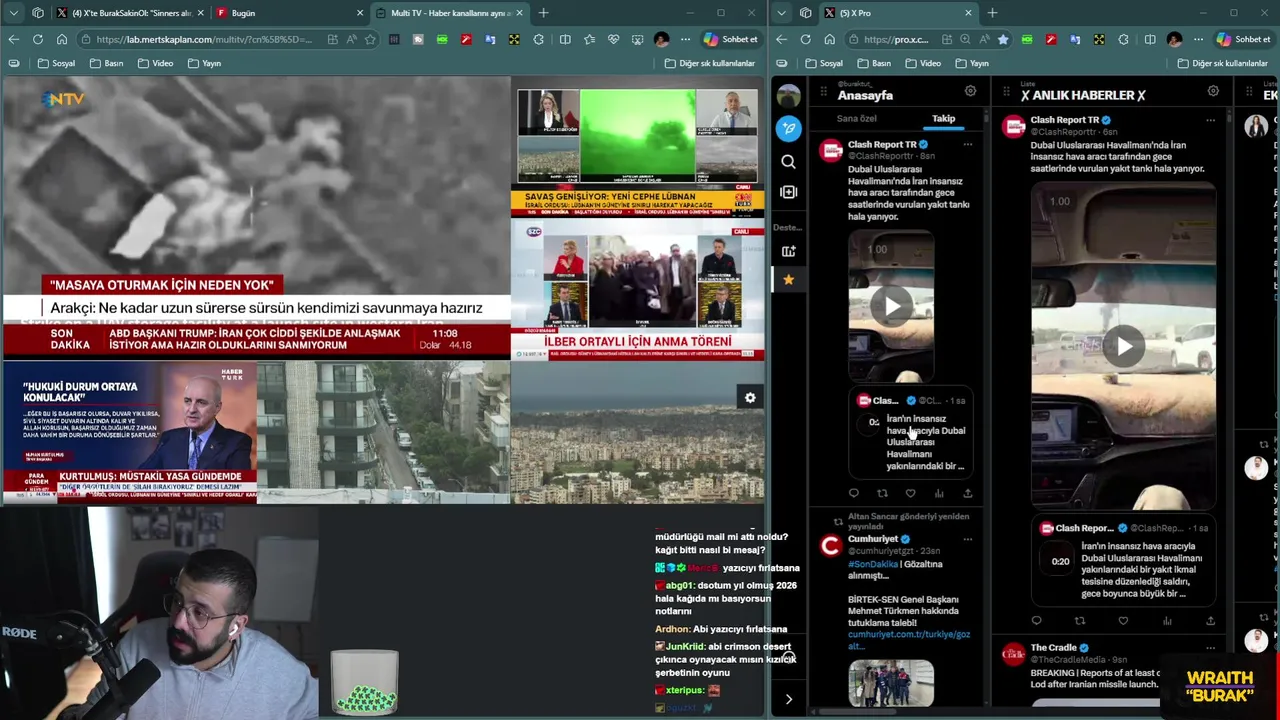
Task: Open the Basın bookmarks folder in left browser
Action: tap(106, 63)
